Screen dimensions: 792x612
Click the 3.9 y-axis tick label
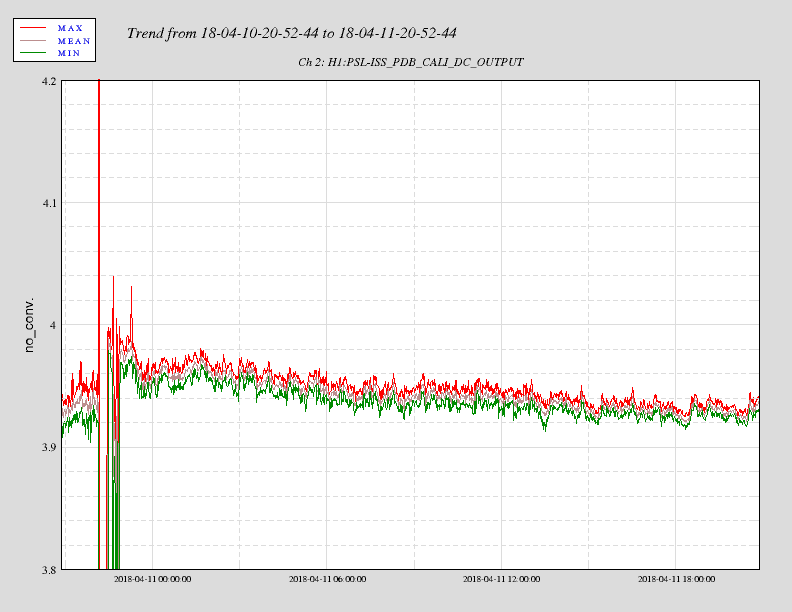click(x=49, y=447)
